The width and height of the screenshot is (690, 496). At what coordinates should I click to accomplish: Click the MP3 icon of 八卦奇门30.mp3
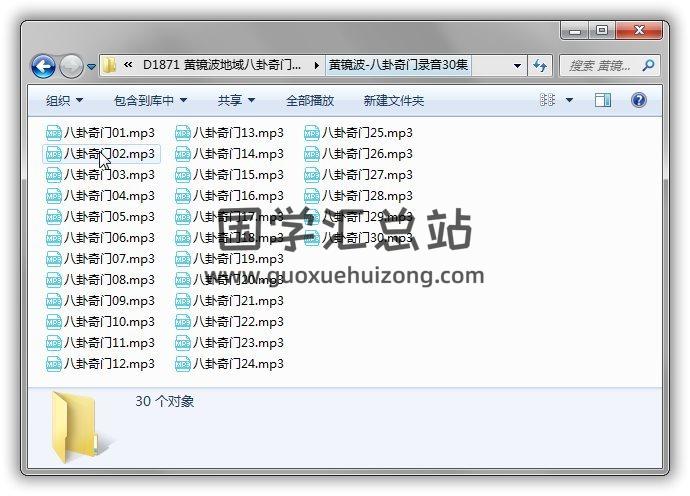coord(312,238)
